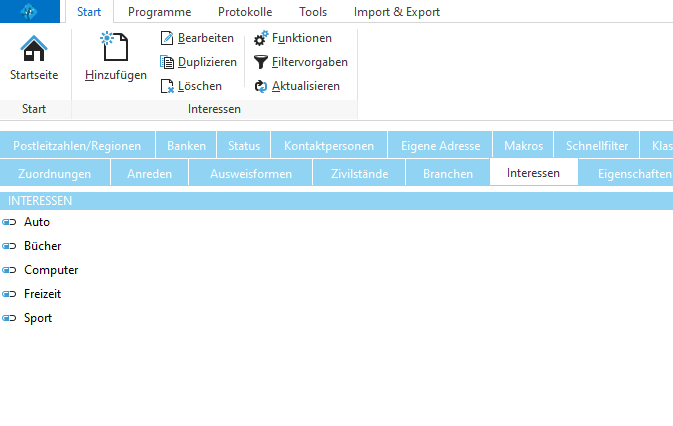Click the Bearbeiten edit icon
Image resolution: width=673 pixels, height=426 pixels.
tap(167, 38)
